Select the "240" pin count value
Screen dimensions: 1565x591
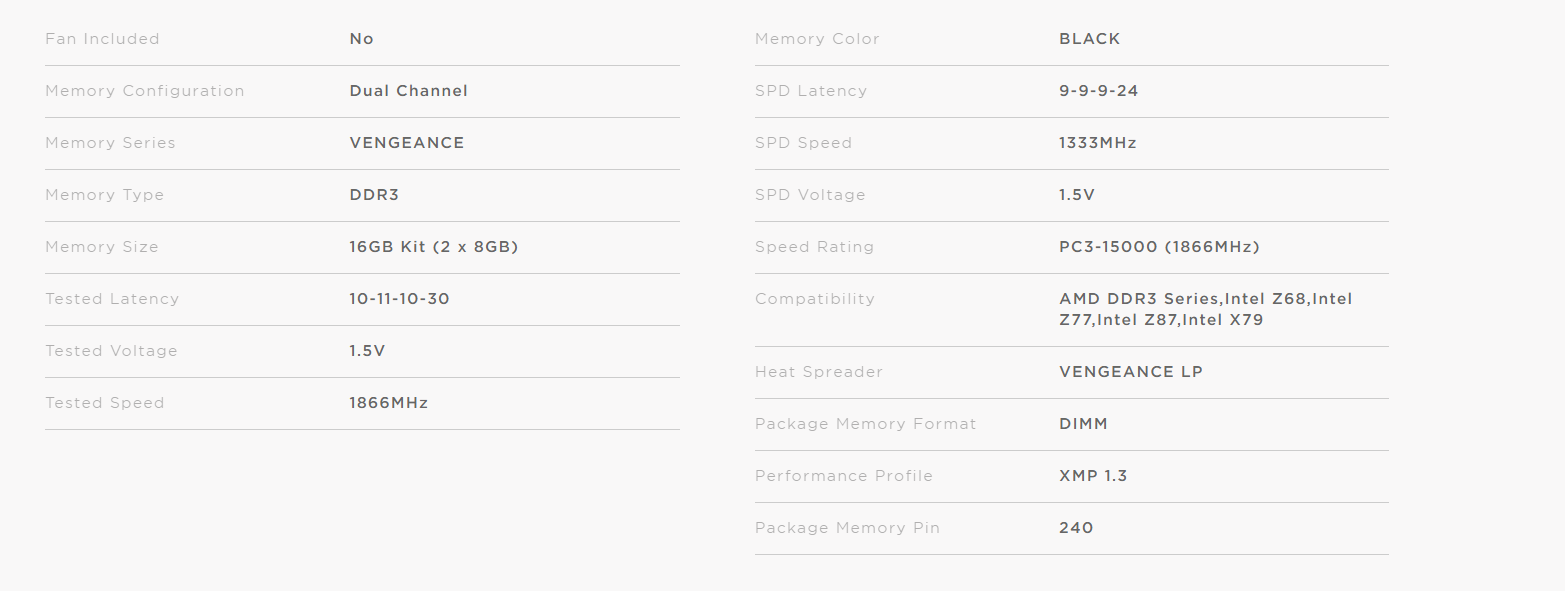click(x=1076, y=528)
